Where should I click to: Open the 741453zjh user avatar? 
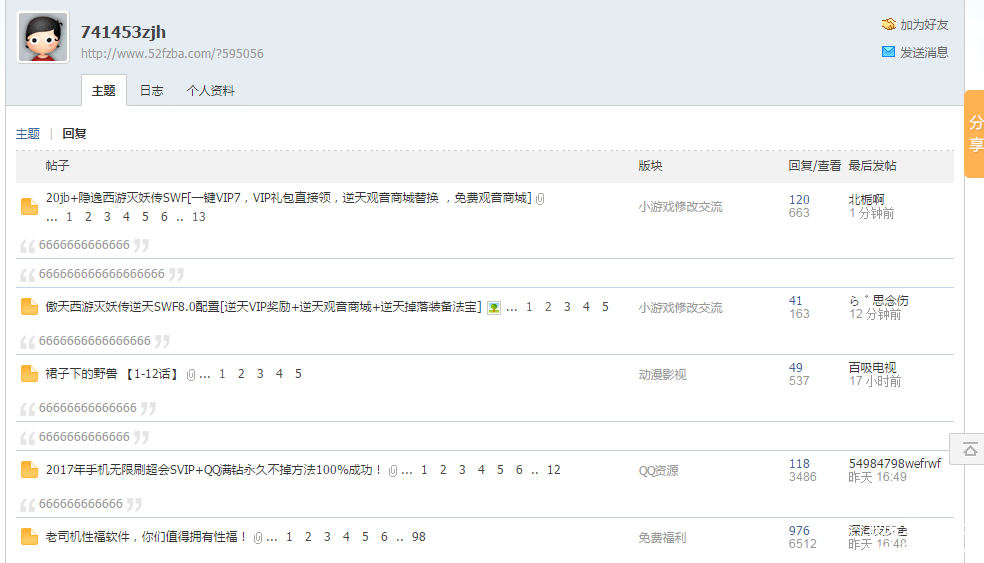coord(43,37)
